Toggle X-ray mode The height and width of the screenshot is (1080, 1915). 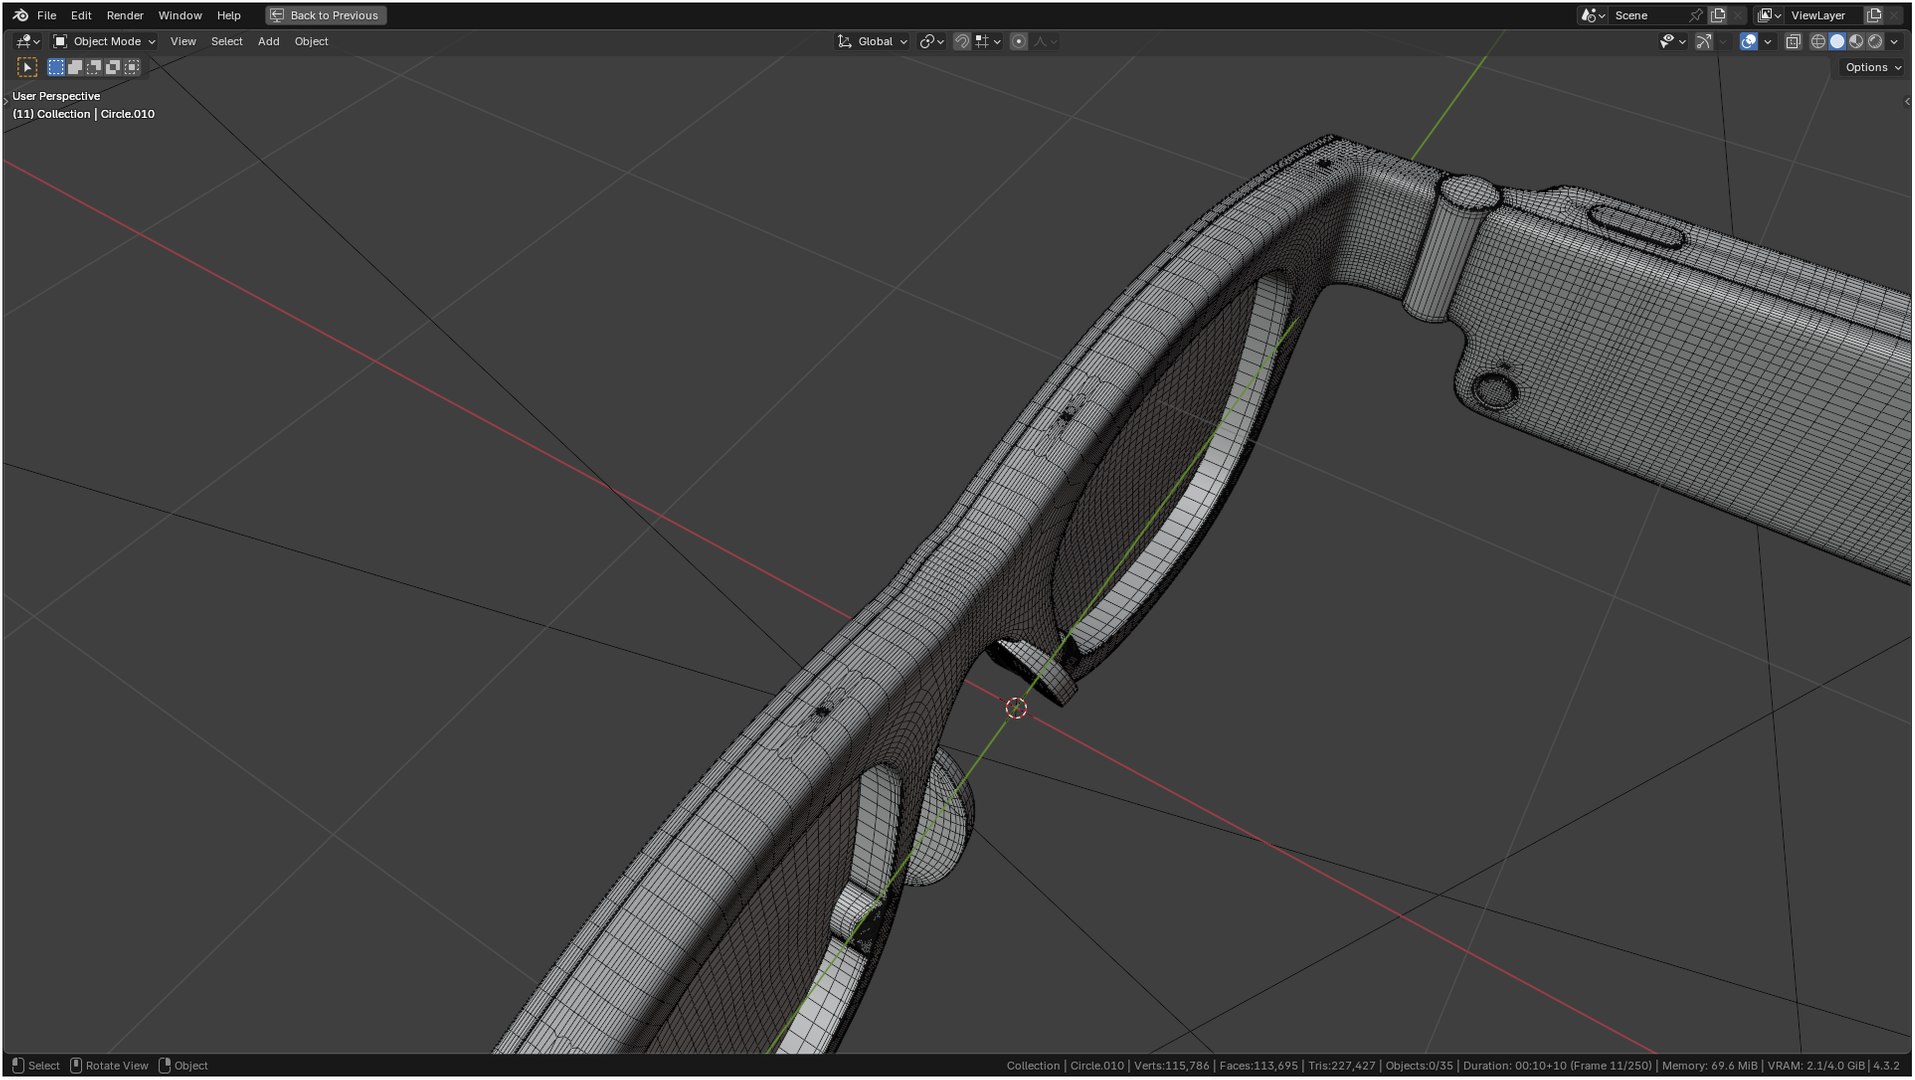pos(1793,41)
